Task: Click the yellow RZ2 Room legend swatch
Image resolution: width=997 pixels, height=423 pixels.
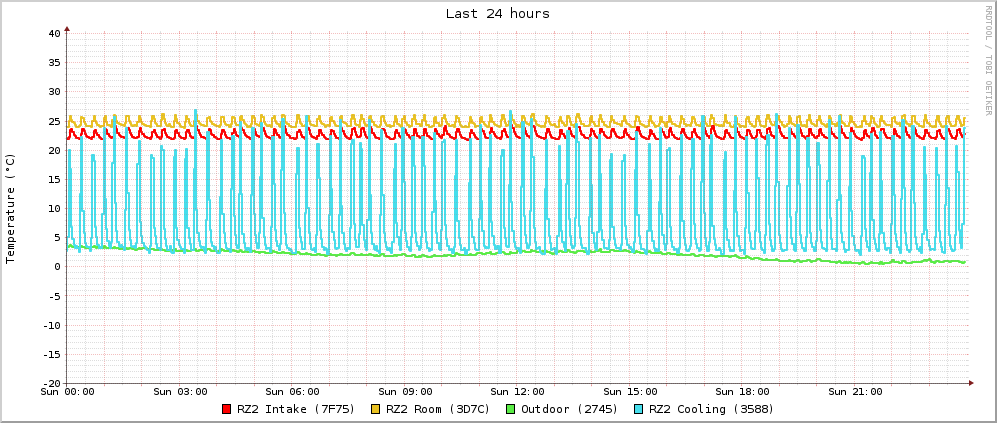Action: (376, 409)
